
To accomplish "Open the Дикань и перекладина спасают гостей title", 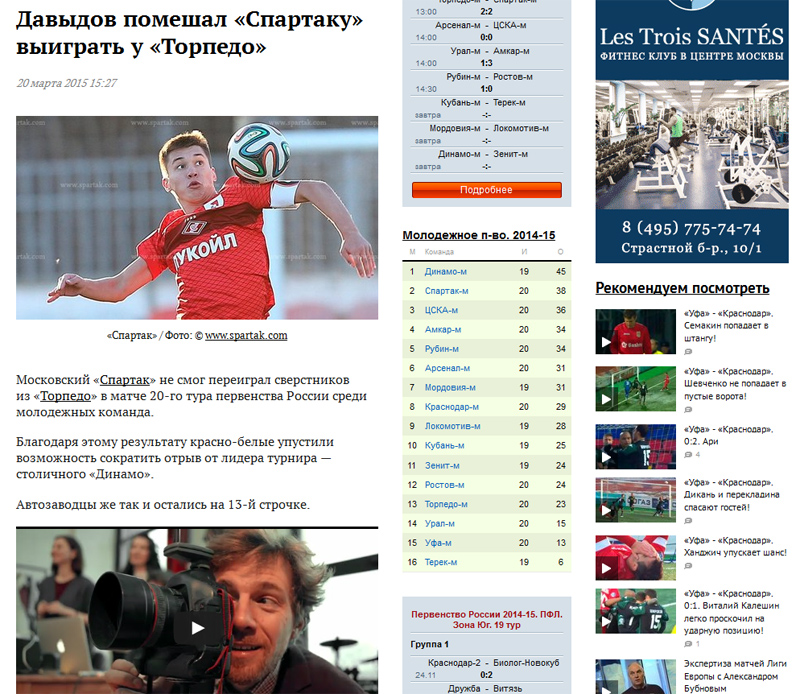I will click(732, 495).
